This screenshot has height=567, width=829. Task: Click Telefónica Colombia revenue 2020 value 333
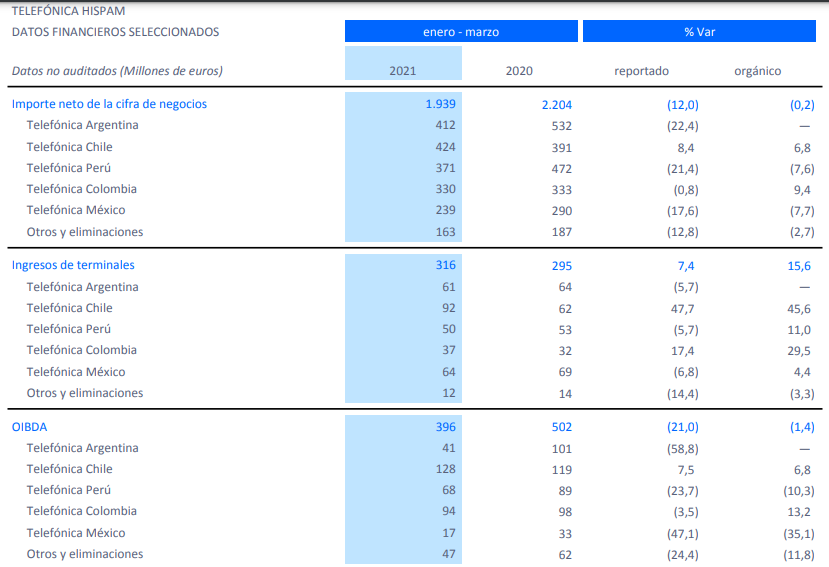click(x=561, y=190)
